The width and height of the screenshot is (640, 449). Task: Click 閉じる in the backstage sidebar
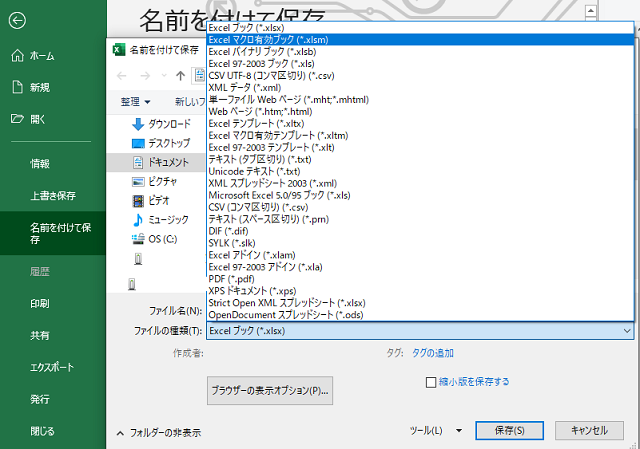42,431
